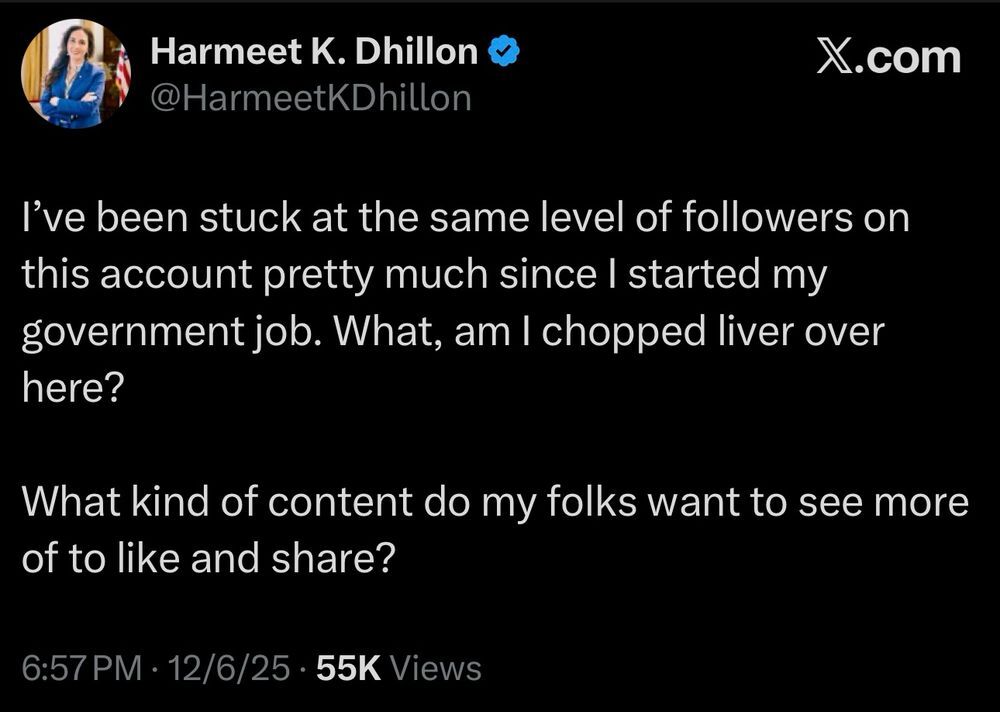Click the X.com watermark text
Viewport: 1000px width, 712px height.
[x=888, y=57]
